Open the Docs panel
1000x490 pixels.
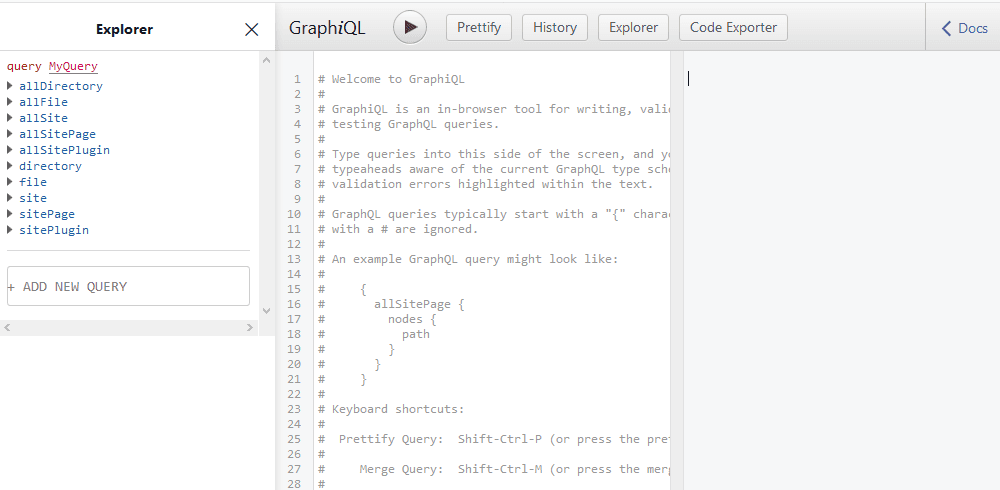tap(964, 28)
